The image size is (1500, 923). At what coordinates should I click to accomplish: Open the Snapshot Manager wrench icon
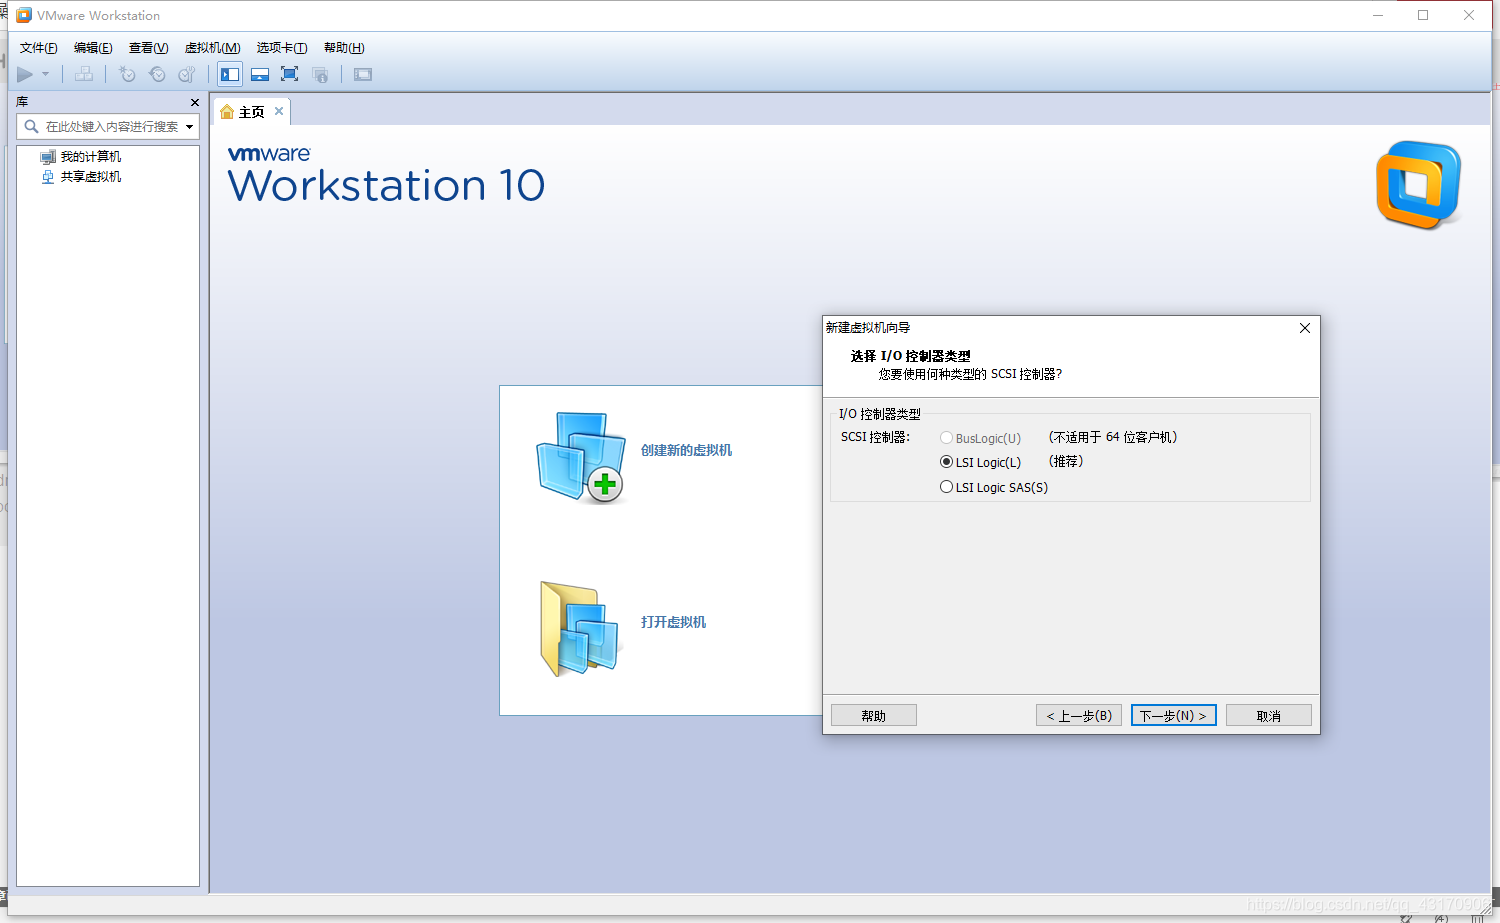(x=187, y=74)
